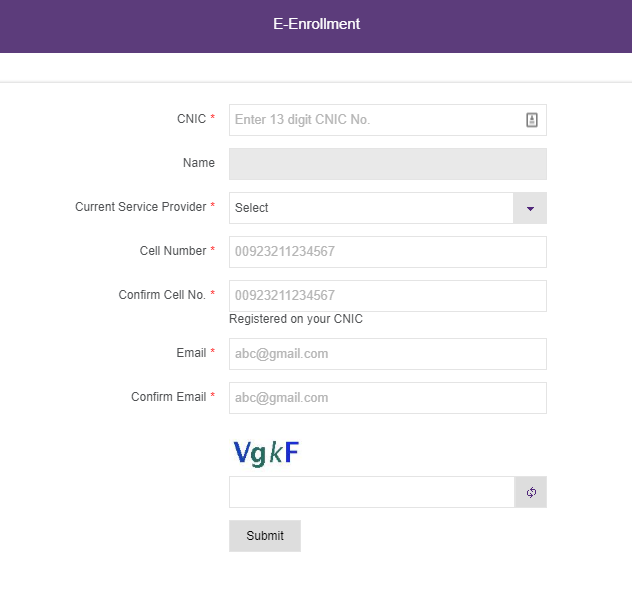Refresh the captcha code
The width and height of the screenshot is (632, 592).
(531, 492)
